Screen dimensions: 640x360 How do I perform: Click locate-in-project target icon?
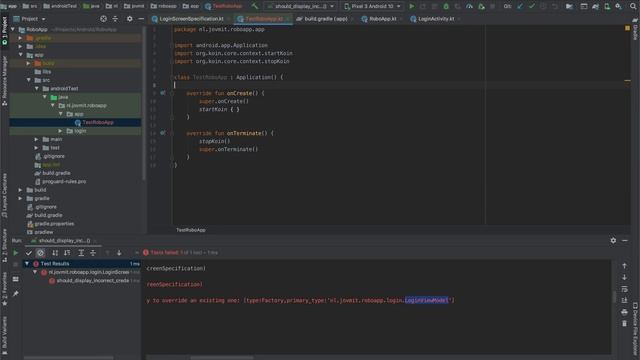coord(103,19)
